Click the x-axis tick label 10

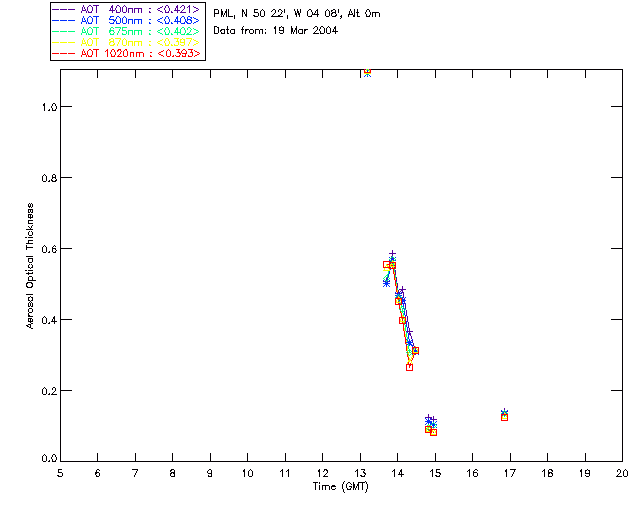247,473
